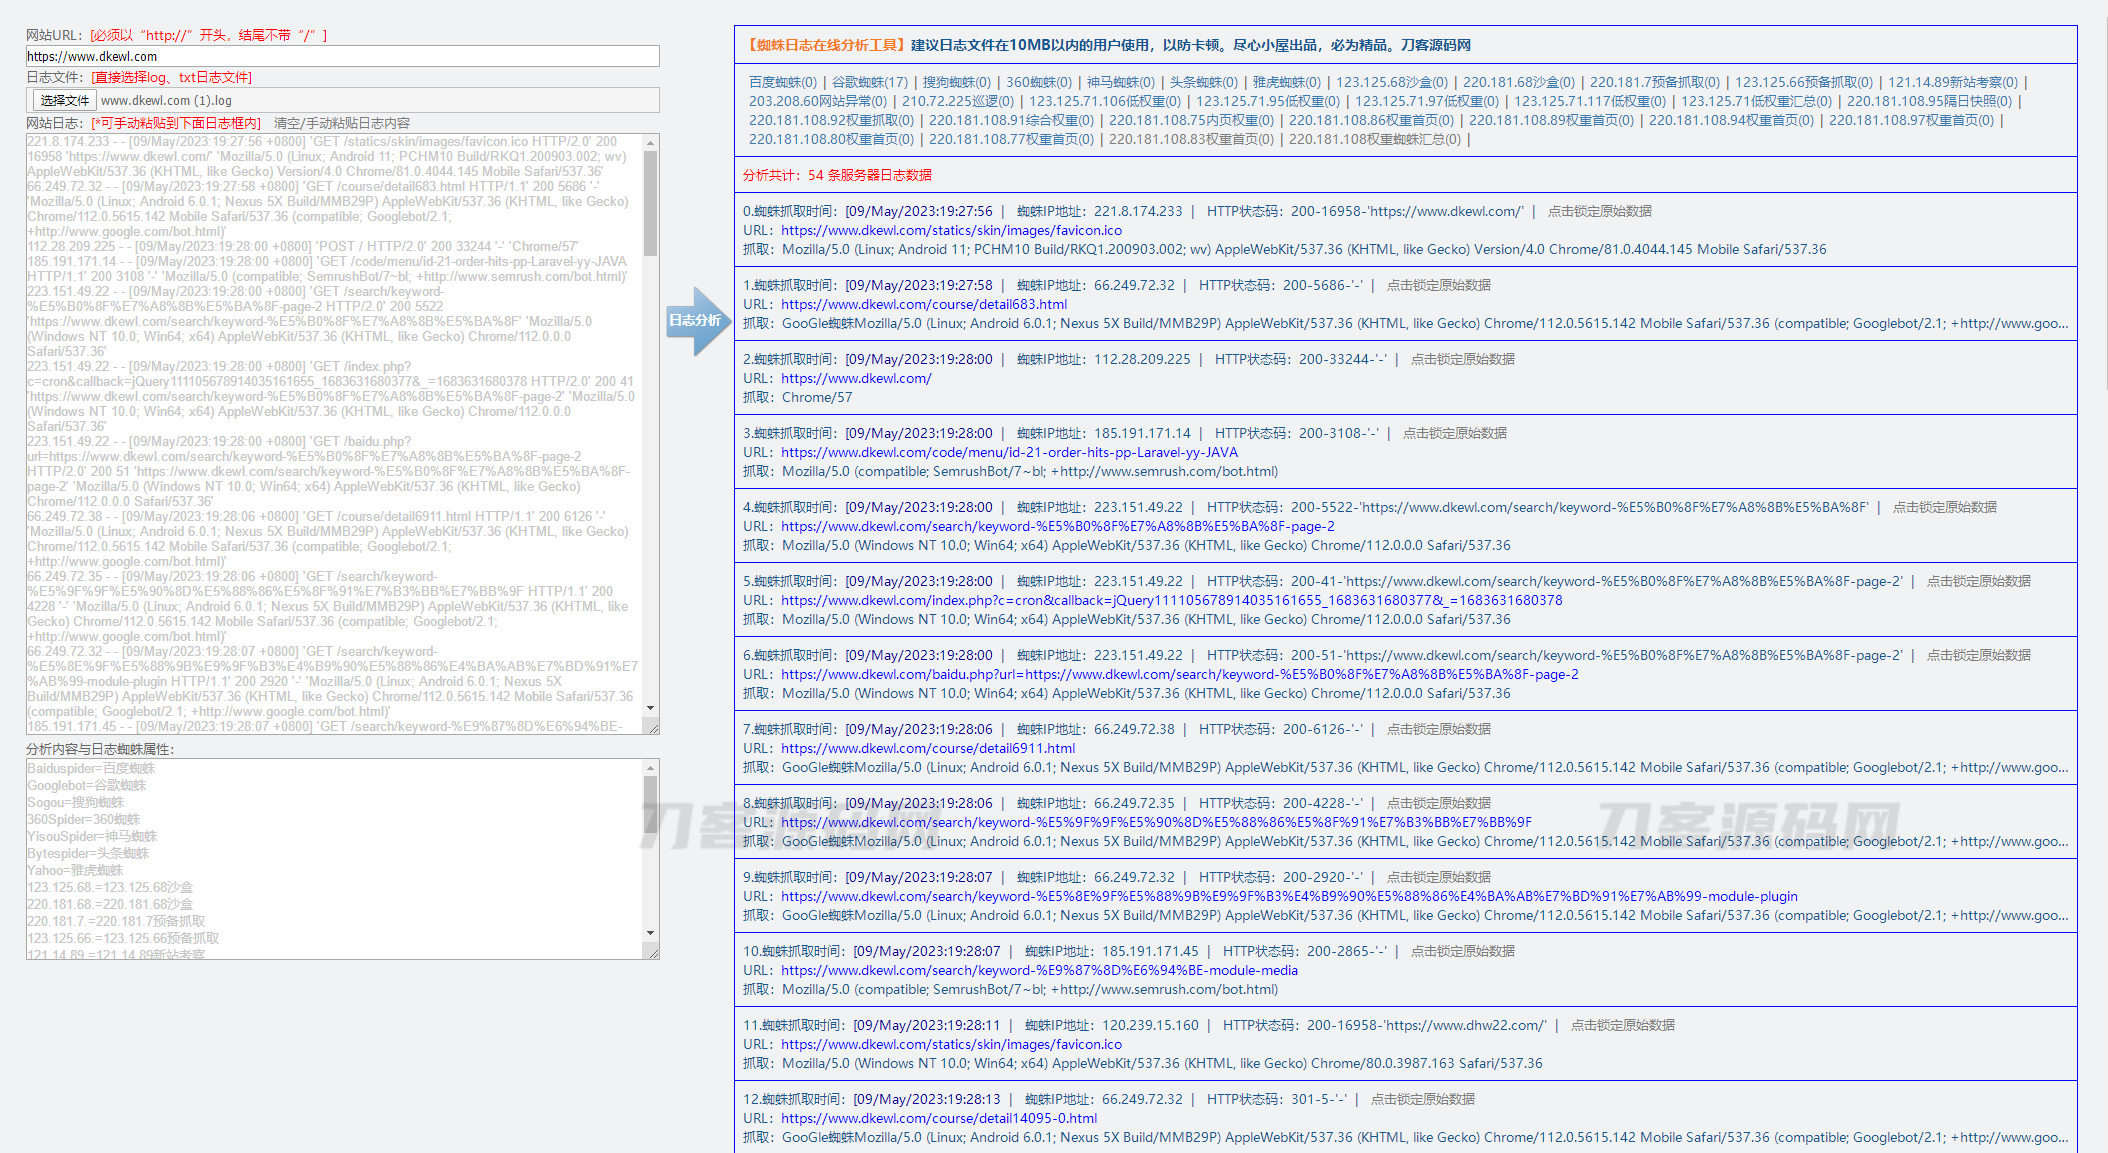Click 点击锁定原始数据 on entry 0
The height and width of the screenshot is (1153, 2108).
pyautogui.click(x=1599, y=211)
